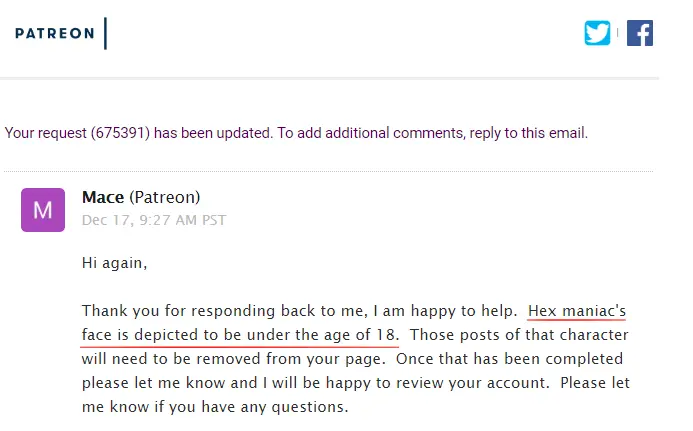Open the Patreon Twitter page icon

(x=597, y=33)
